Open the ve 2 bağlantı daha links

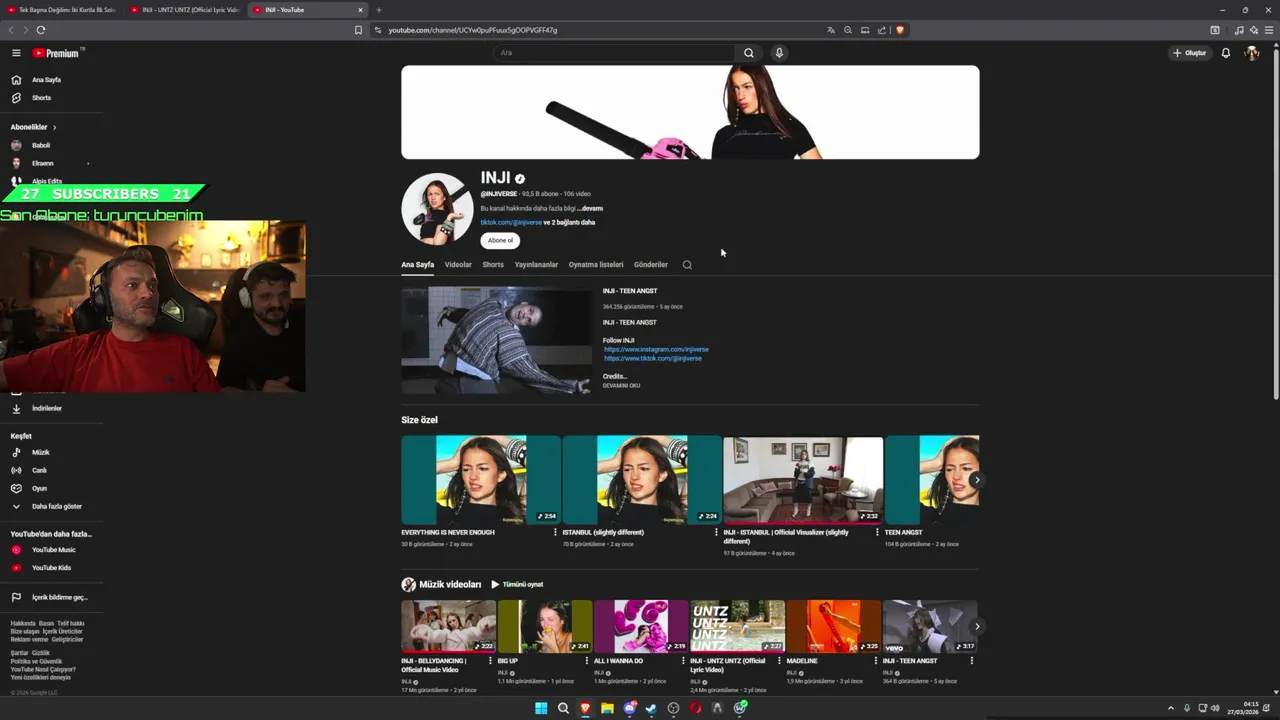569,222
